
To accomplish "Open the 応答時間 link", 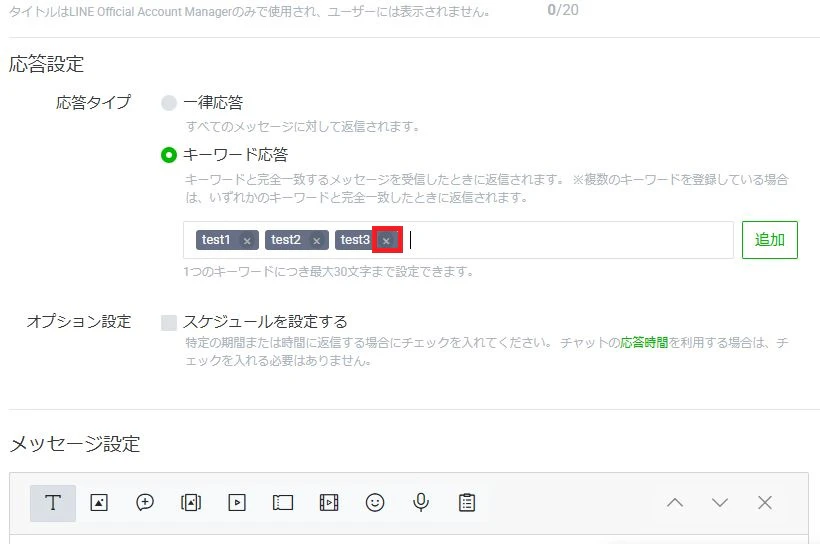I will point(644,343).
